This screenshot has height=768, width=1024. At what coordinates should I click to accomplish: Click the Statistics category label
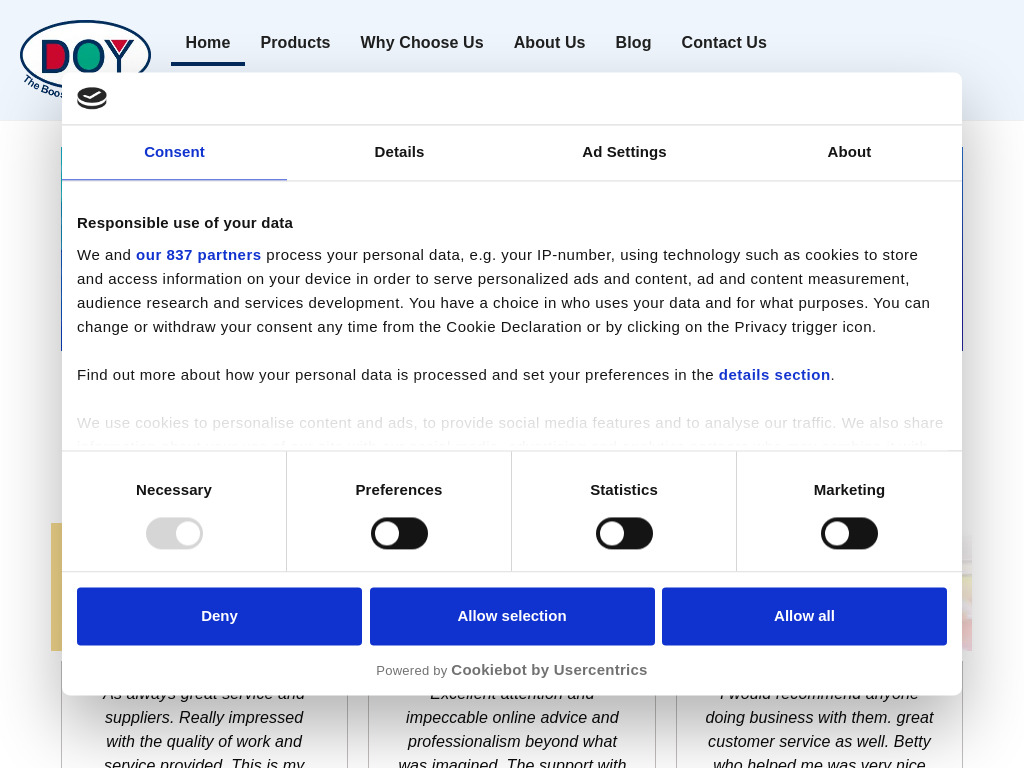(x=624, y=490)
